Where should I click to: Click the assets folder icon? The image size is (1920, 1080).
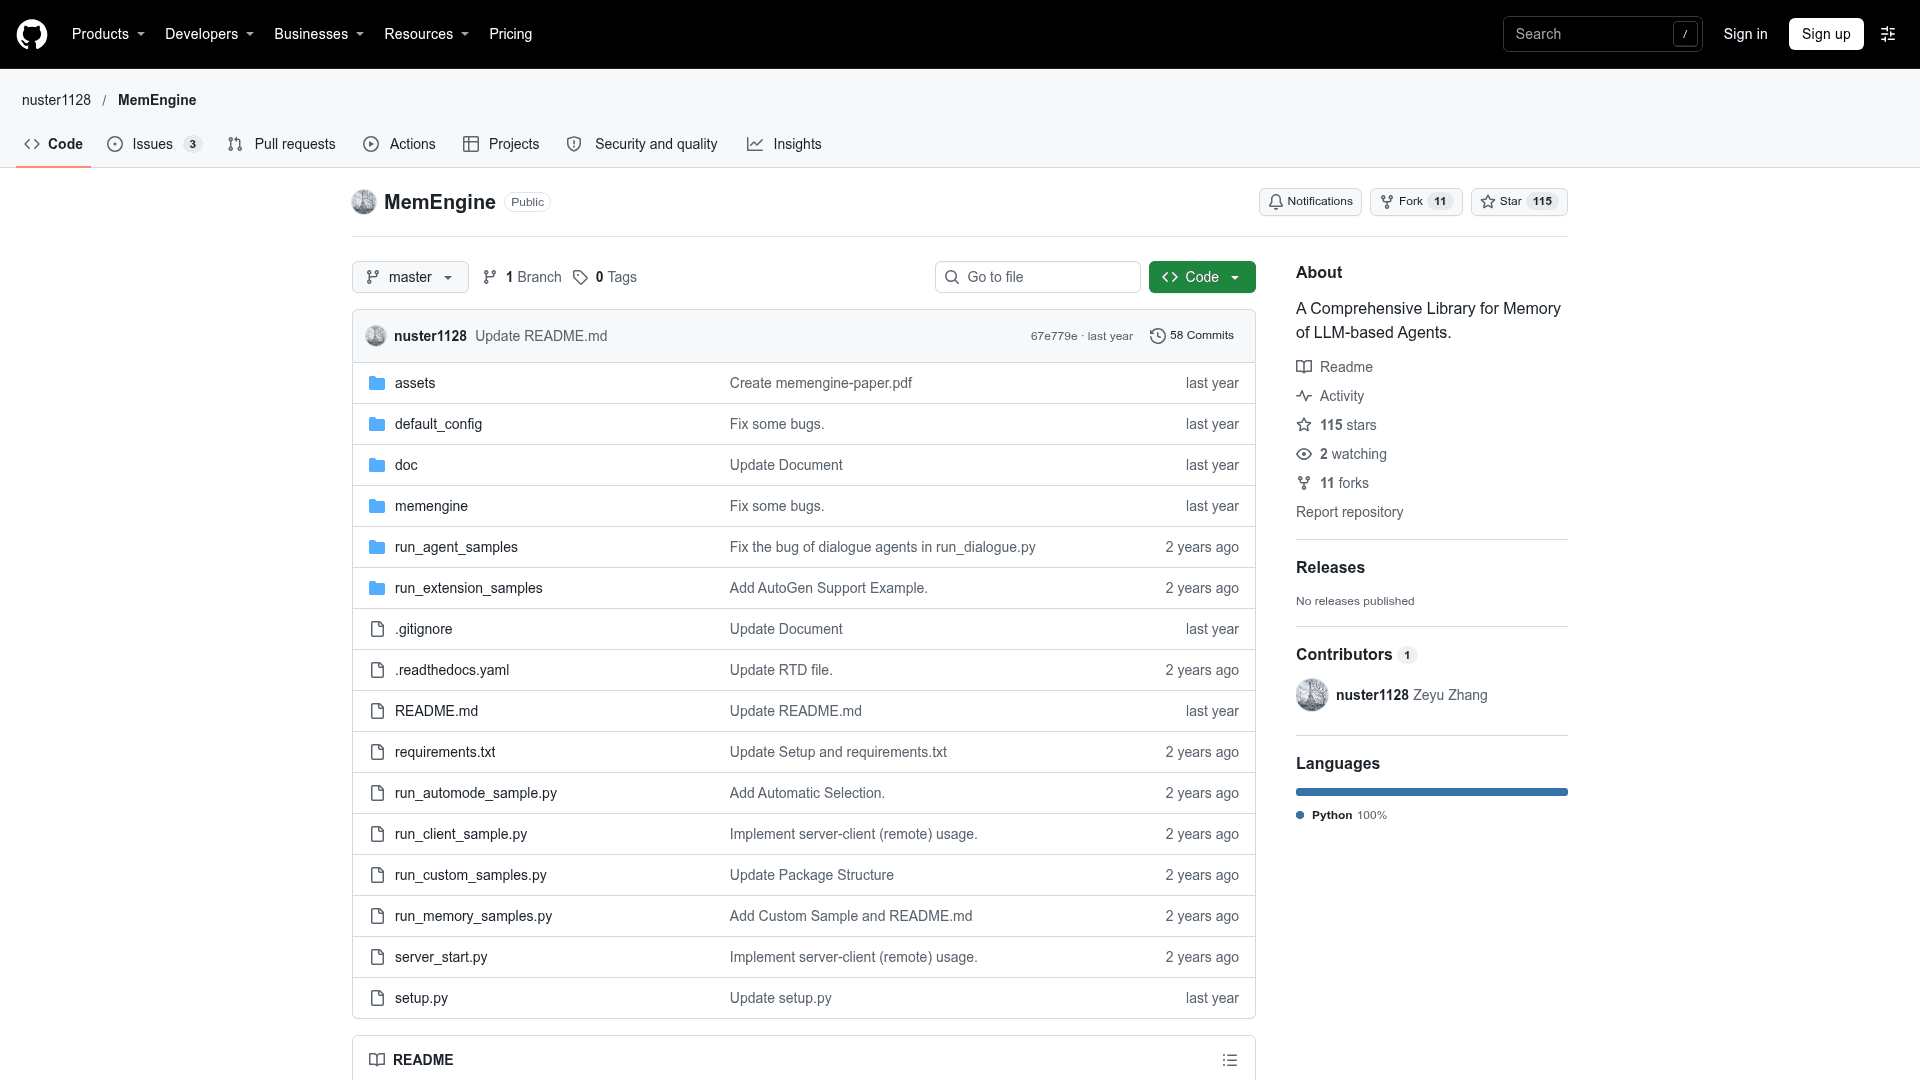377,383
